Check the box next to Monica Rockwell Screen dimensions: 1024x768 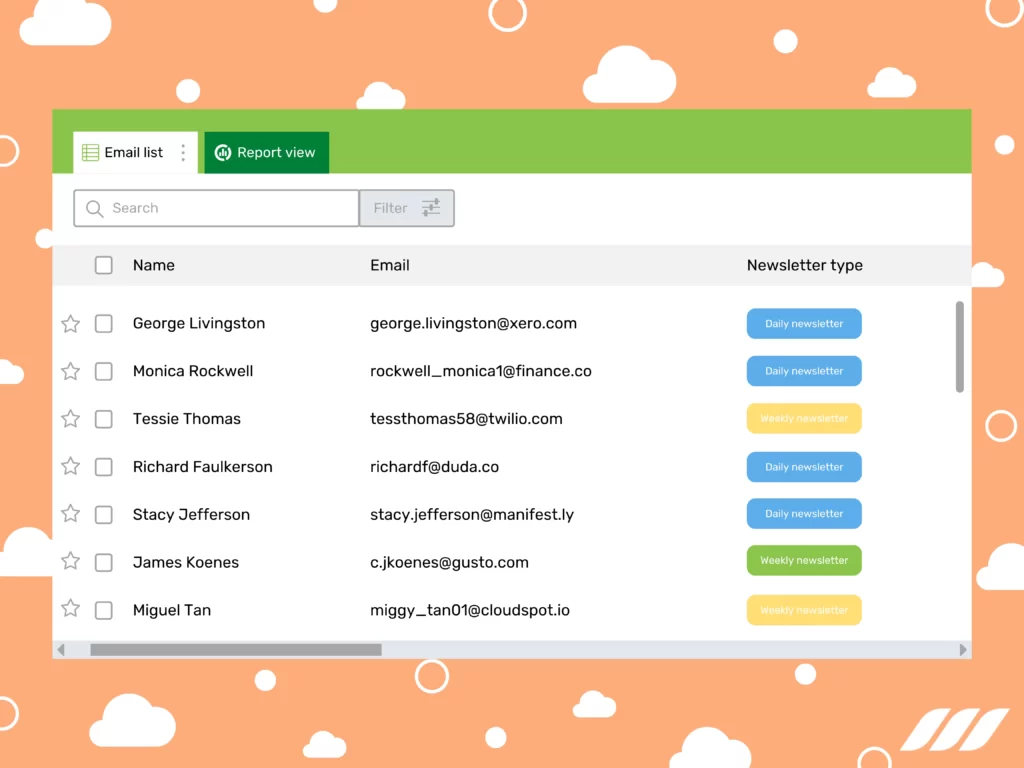(103, 371)
